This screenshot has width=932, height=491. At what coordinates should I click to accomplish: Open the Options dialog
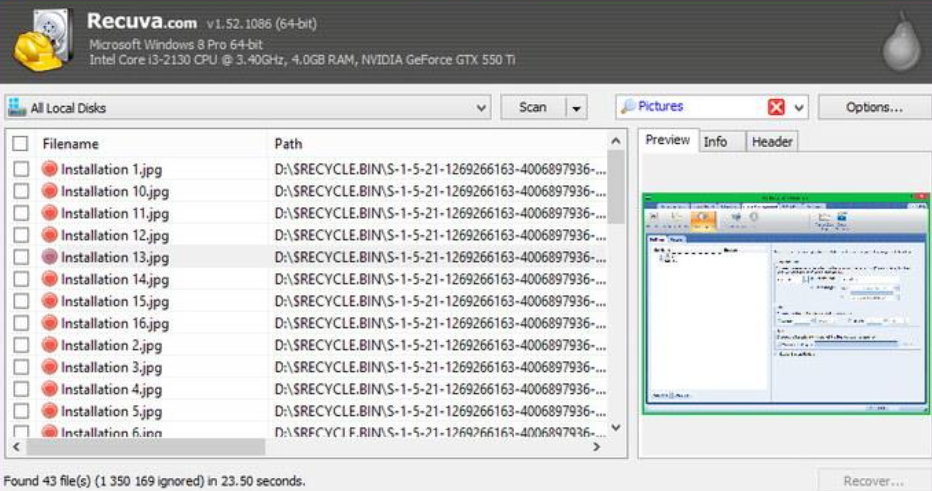pos(874,108)
